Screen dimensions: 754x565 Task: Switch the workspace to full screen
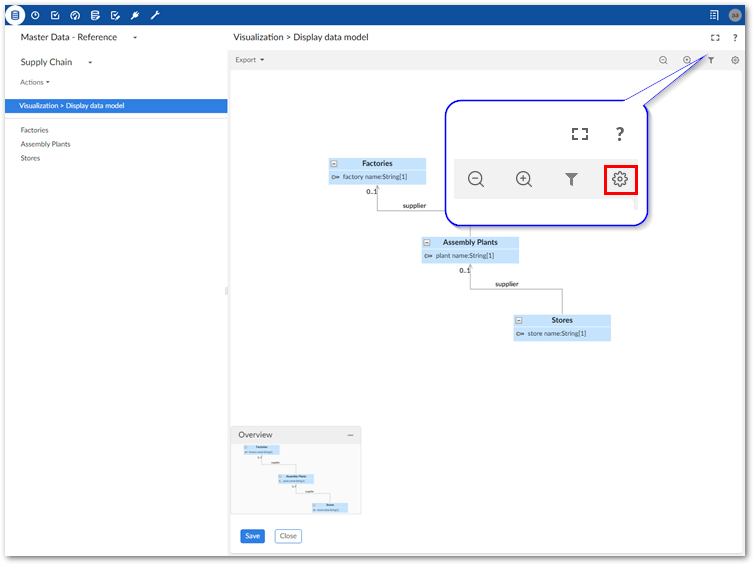[715, 38]
